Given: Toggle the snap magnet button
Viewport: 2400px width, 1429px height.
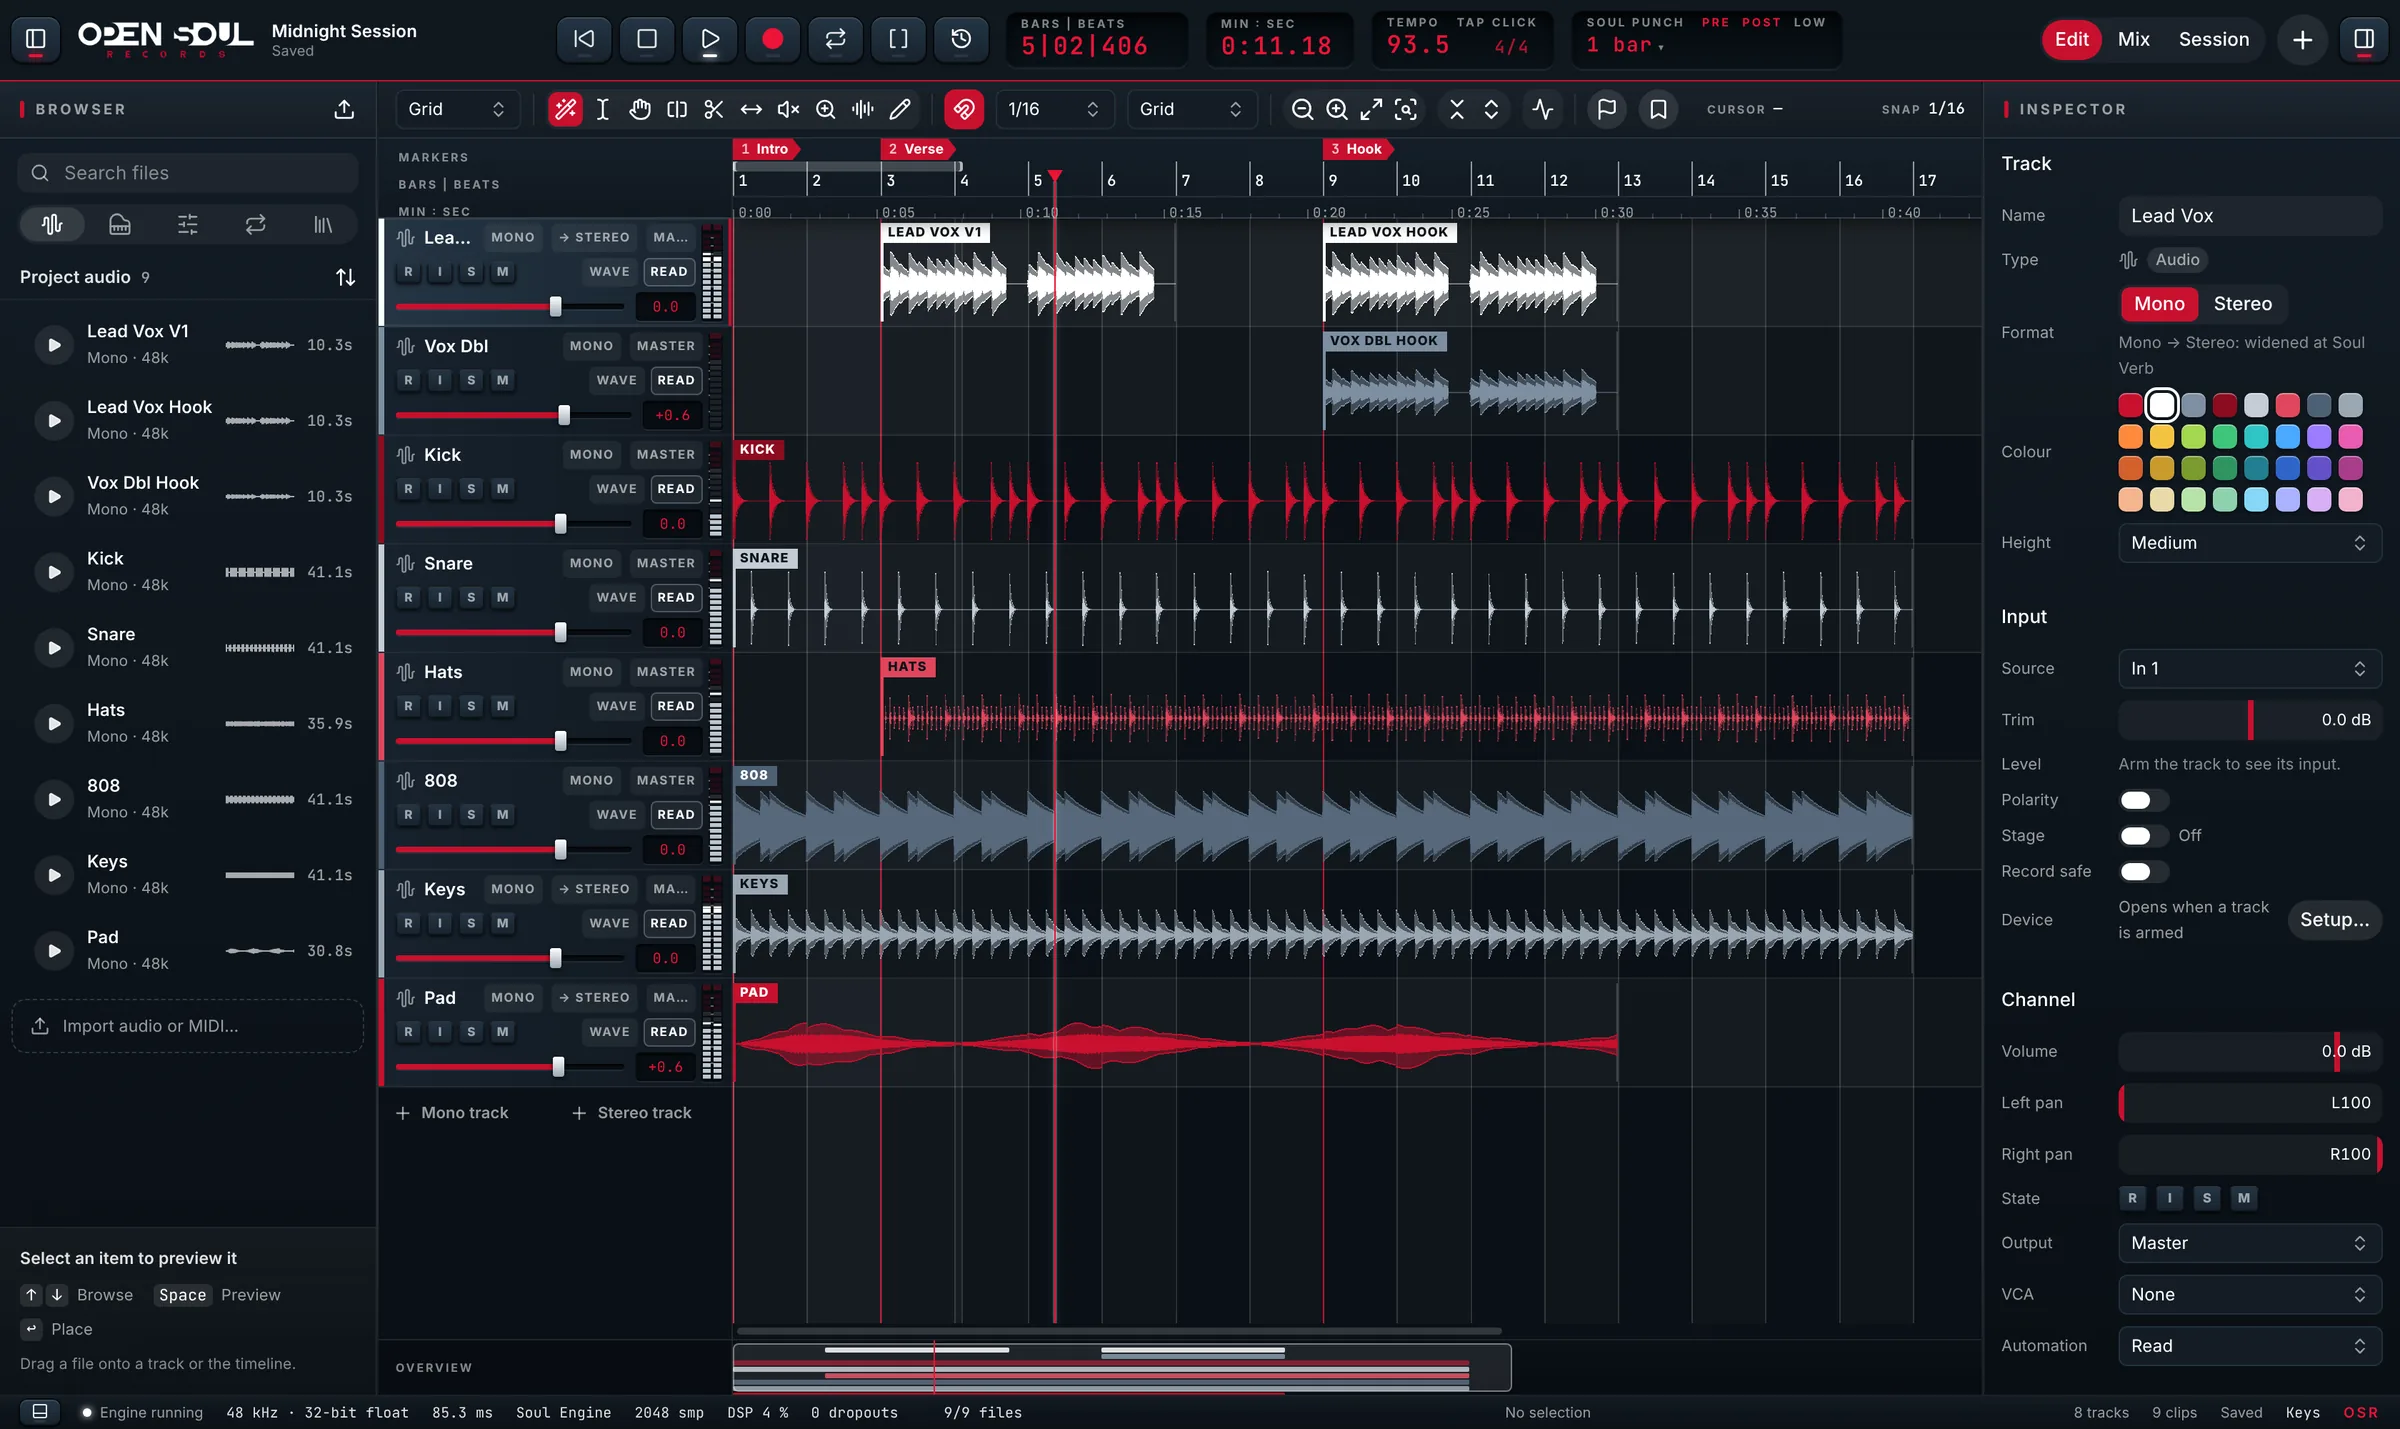Looking at the screenshot, I should pyautogui.click(x=963, y=109).
